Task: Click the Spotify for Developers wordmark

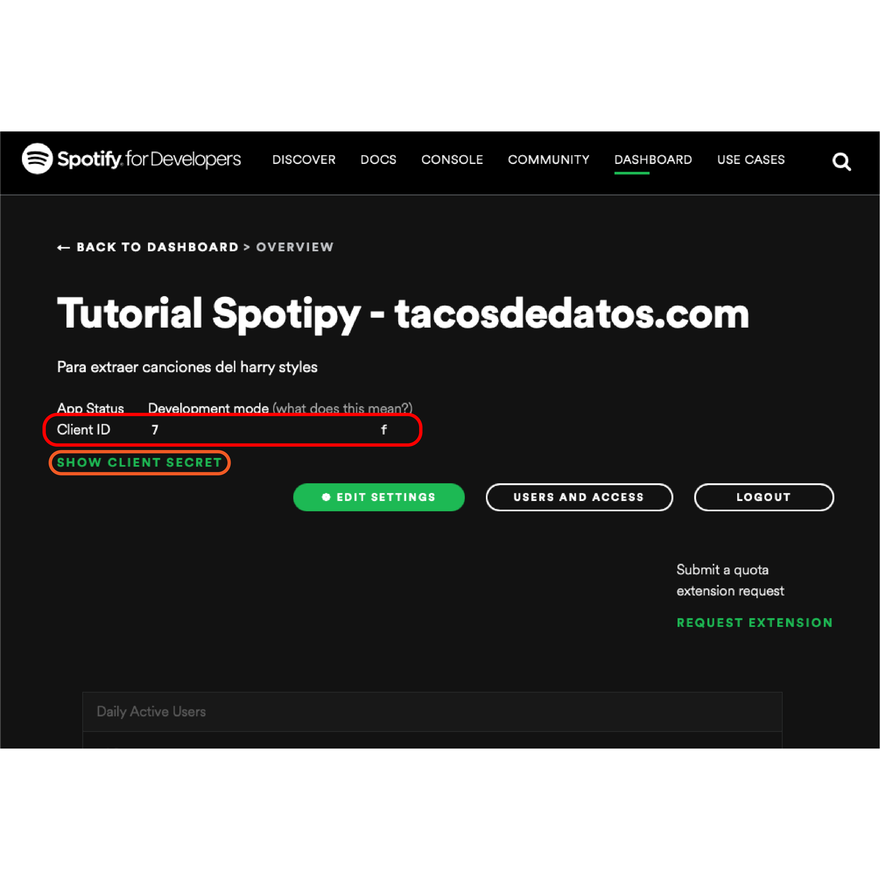Action: (x=149, y=159)
